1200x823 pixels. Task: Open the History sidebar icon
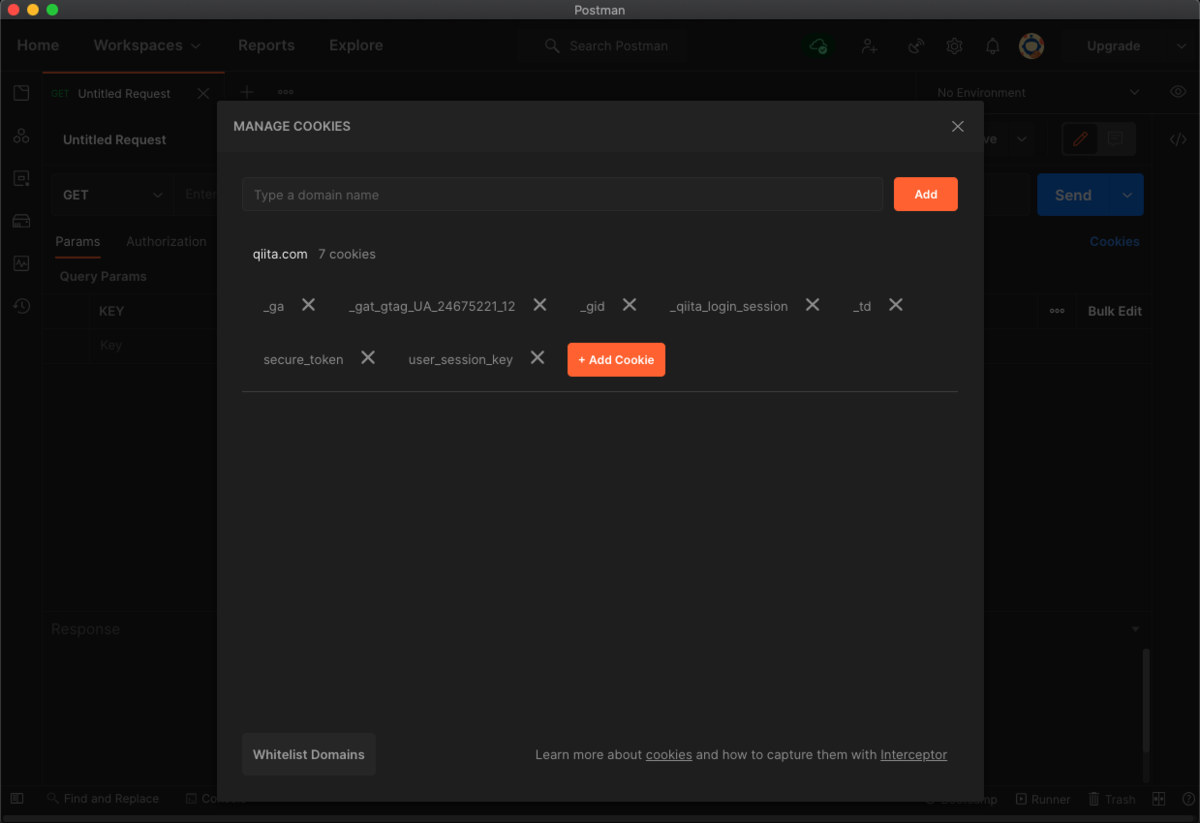coord(21,306)
